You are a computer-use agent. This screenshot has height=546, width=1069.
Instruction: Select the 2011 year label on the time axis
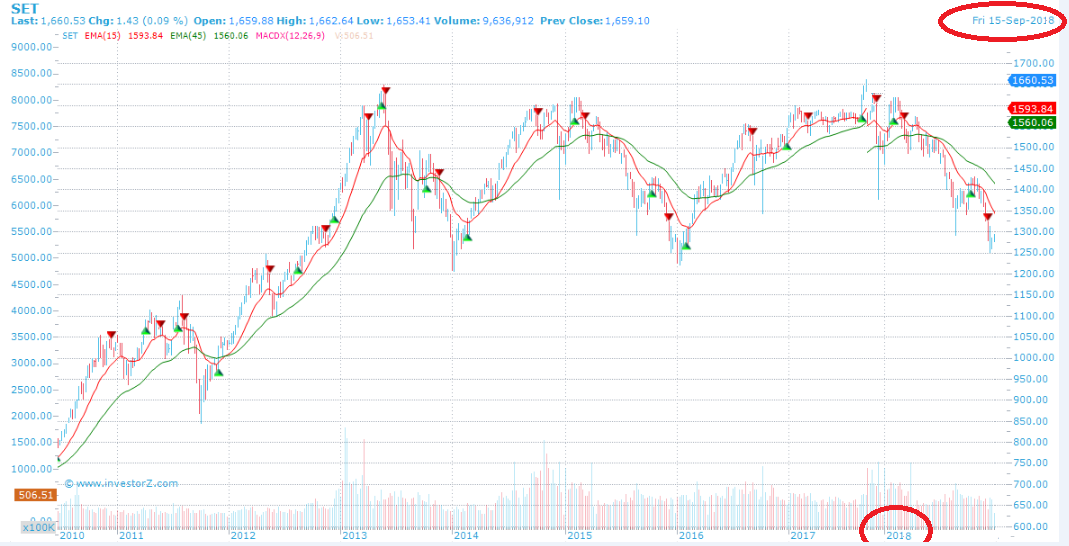coord(132,536)
